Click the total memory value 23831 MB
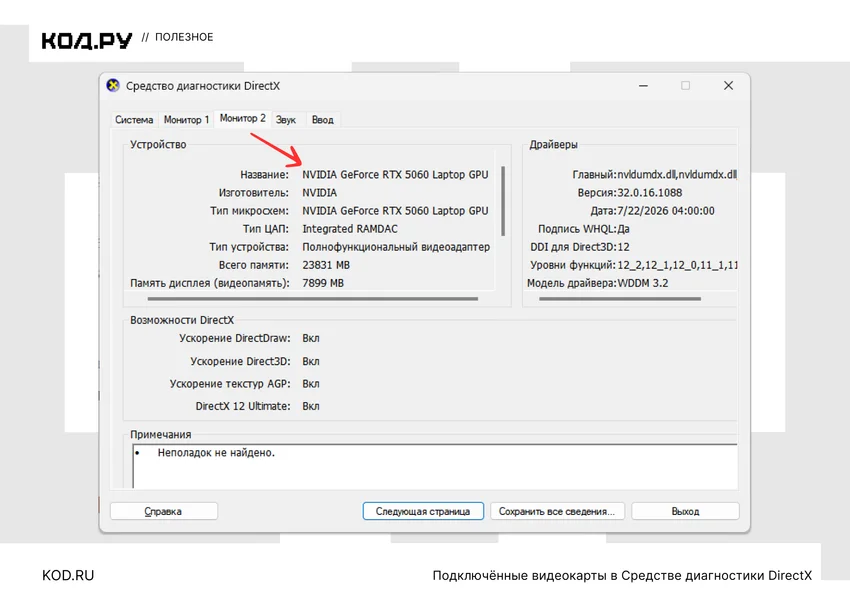Viewport: 850px width, 605px height. click(x=326, y=265)
